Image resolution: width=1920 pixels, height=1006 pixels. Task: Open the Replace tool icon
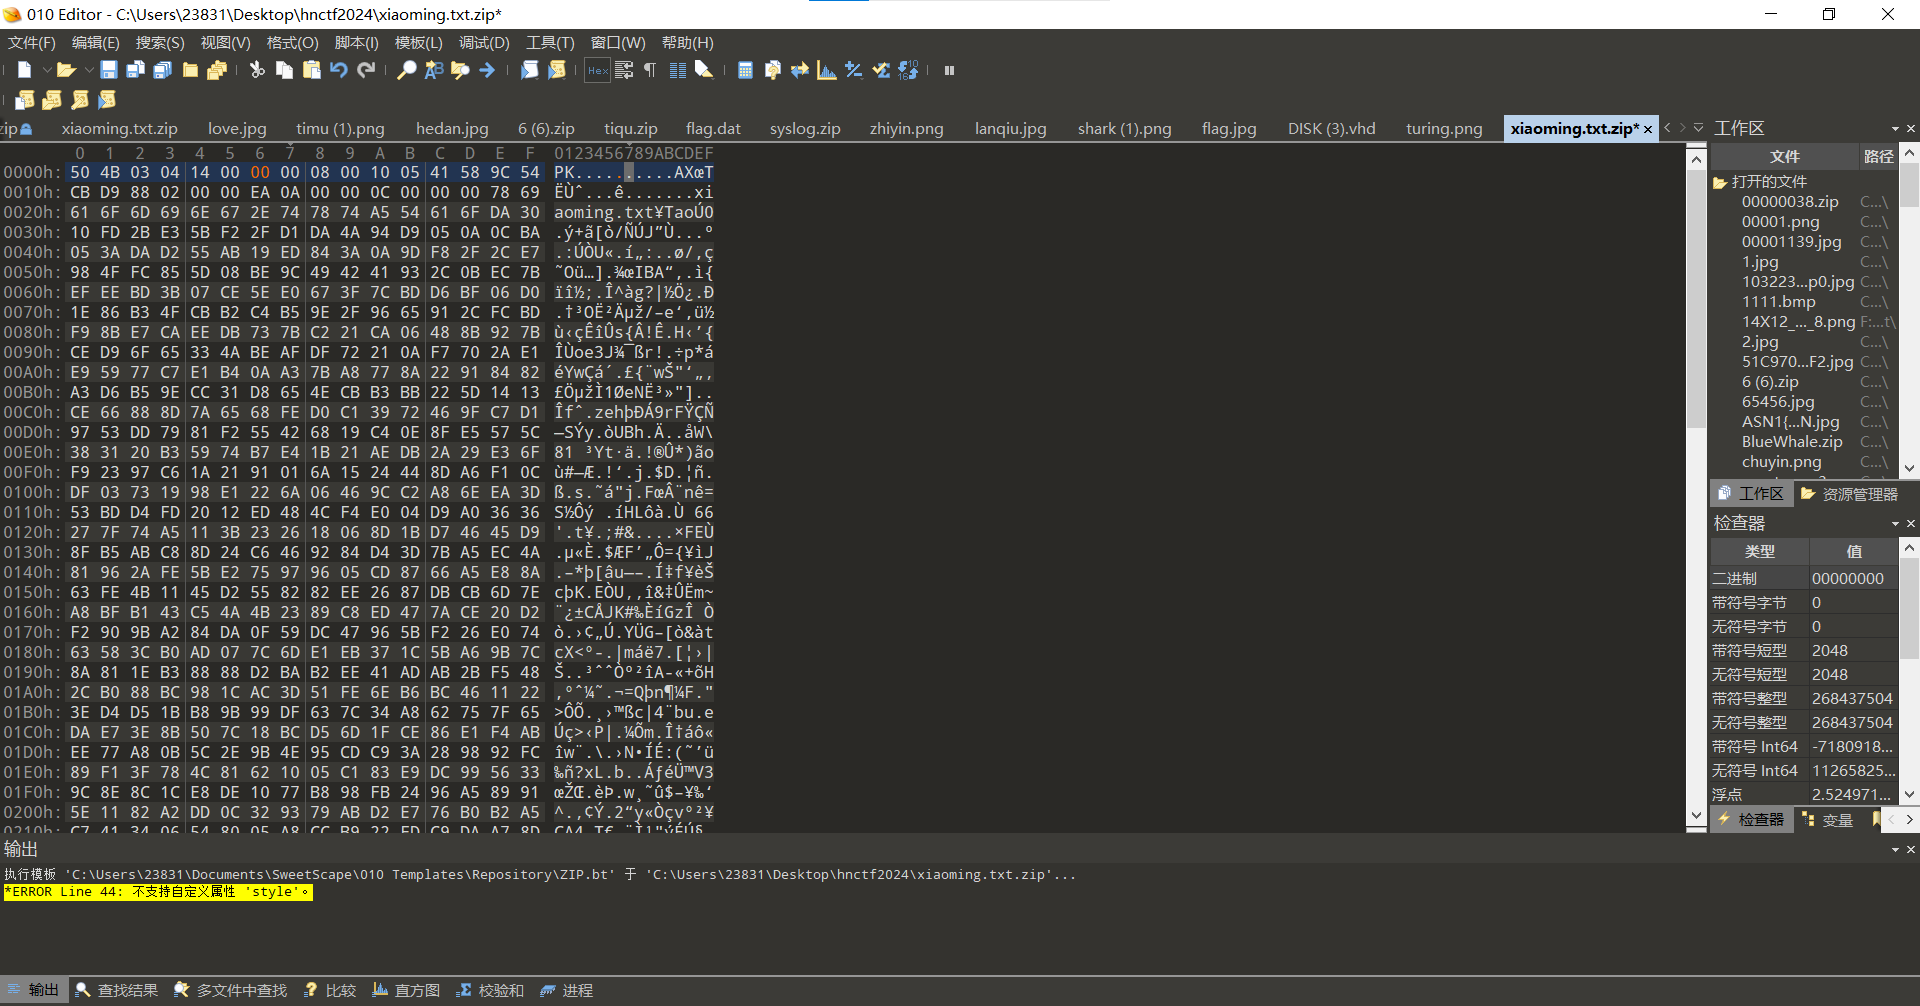coord(434,70)
